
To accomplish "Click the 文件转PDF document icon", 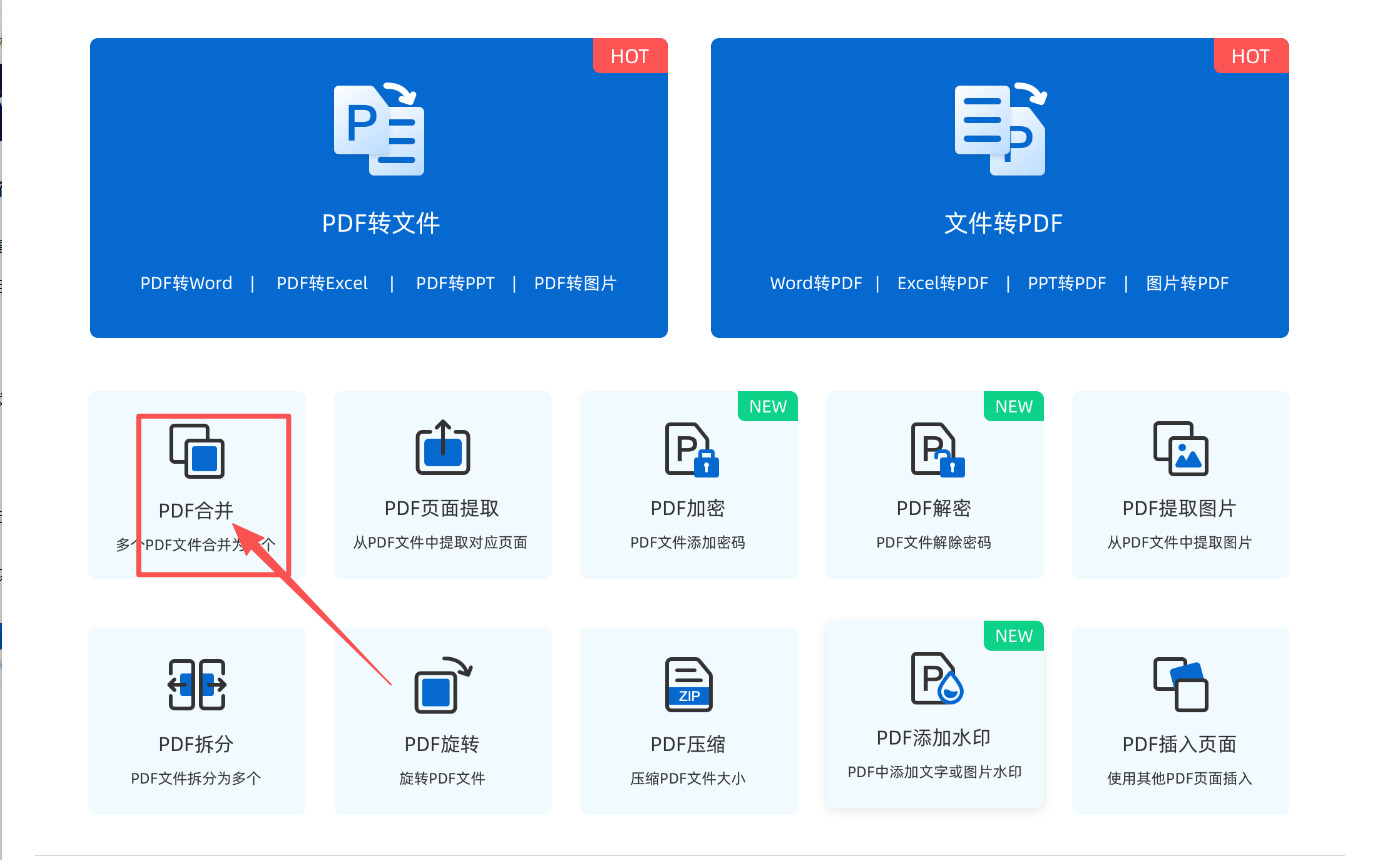I will point(1000,130).
